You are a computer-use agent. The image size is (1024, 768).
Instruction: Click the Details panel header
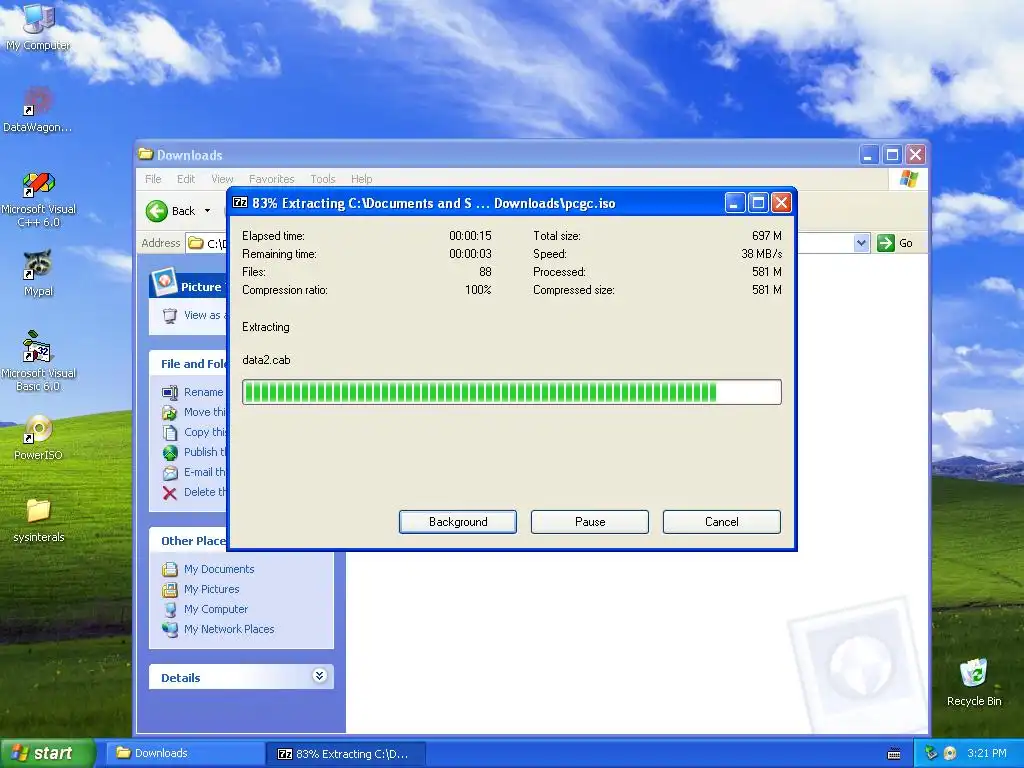(x=241, y=677)
